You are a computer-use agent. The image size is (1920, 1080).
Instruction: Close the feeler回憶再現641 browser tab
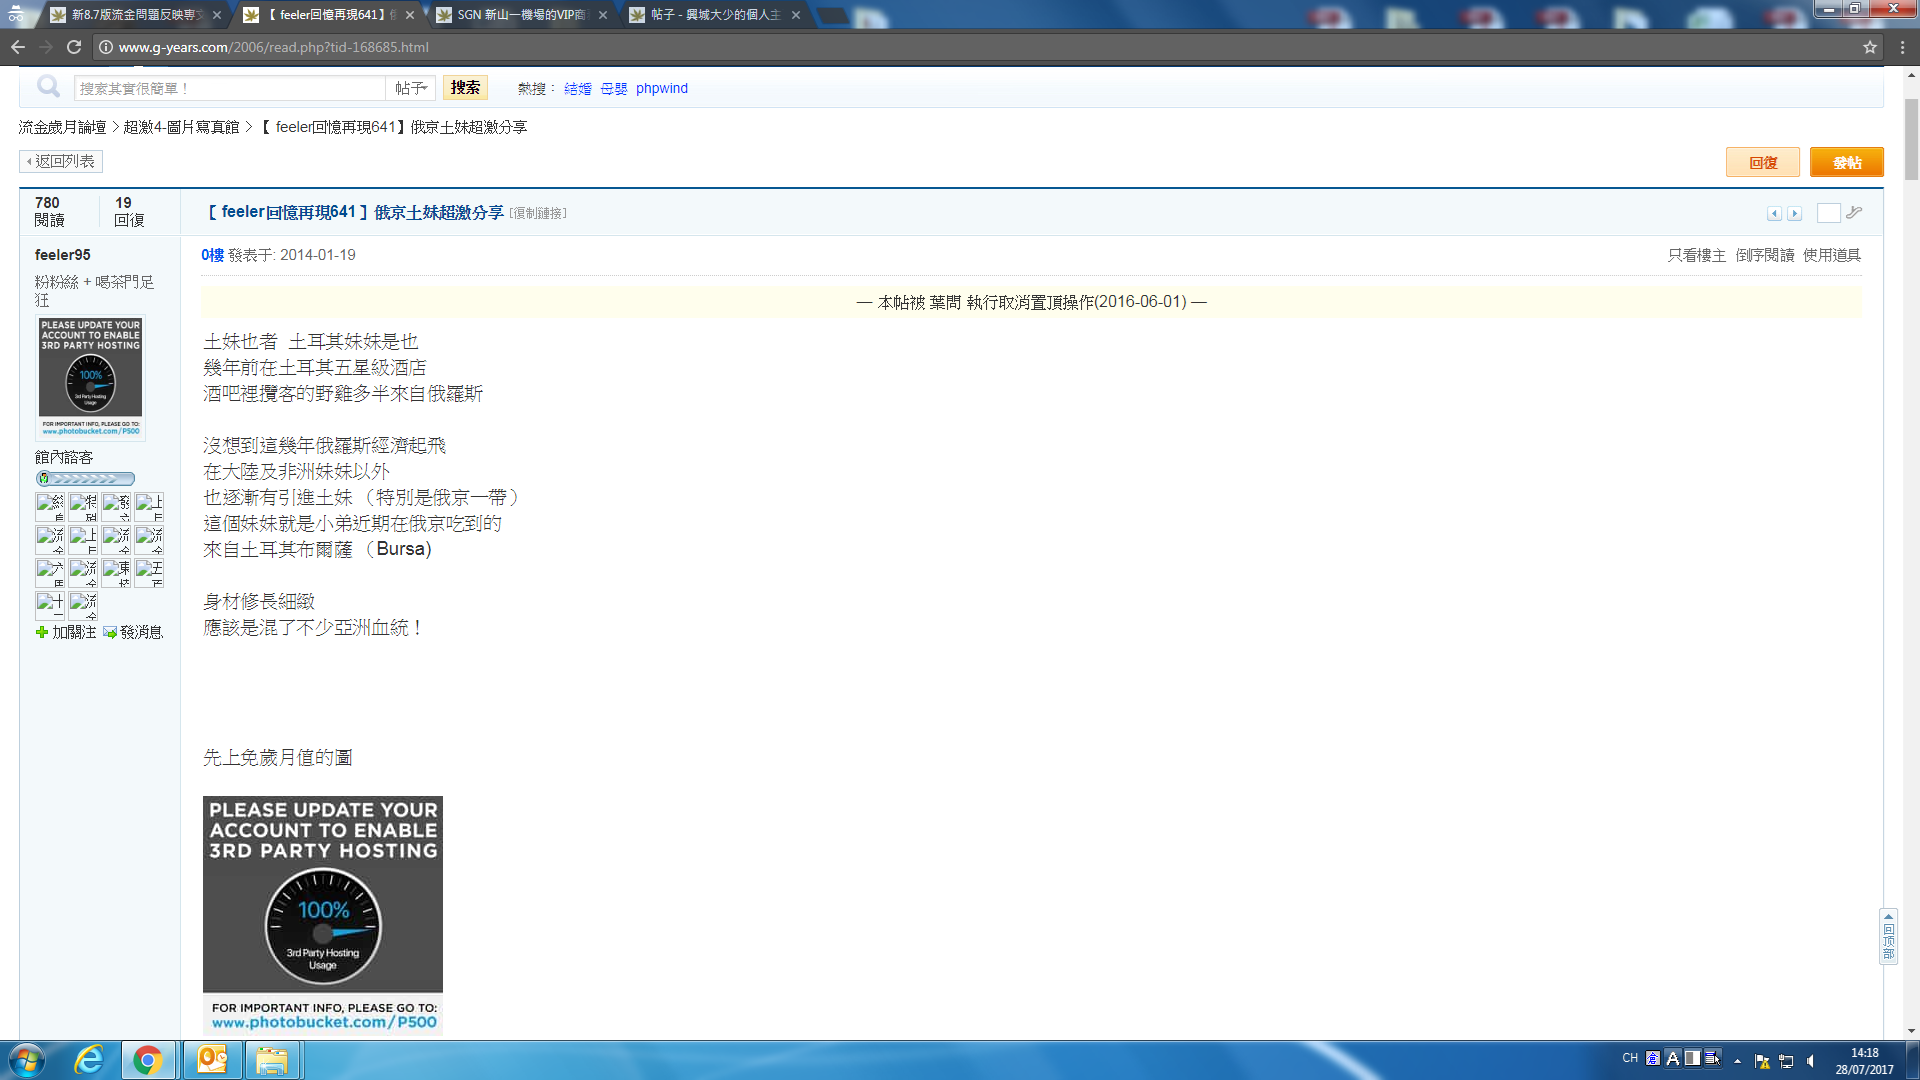[410, 15]
